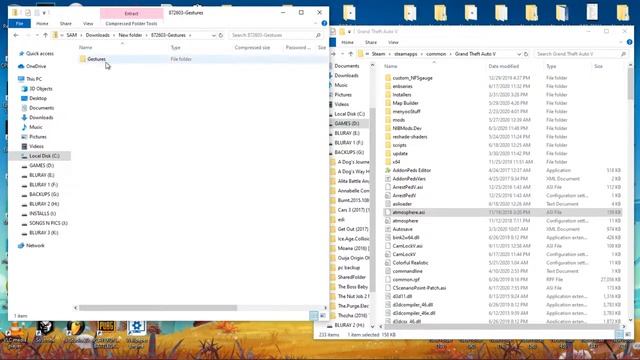Open Downloads in left Gestures navigation pane
Screen dimensions: 640x360
click(x=41, y=118)
